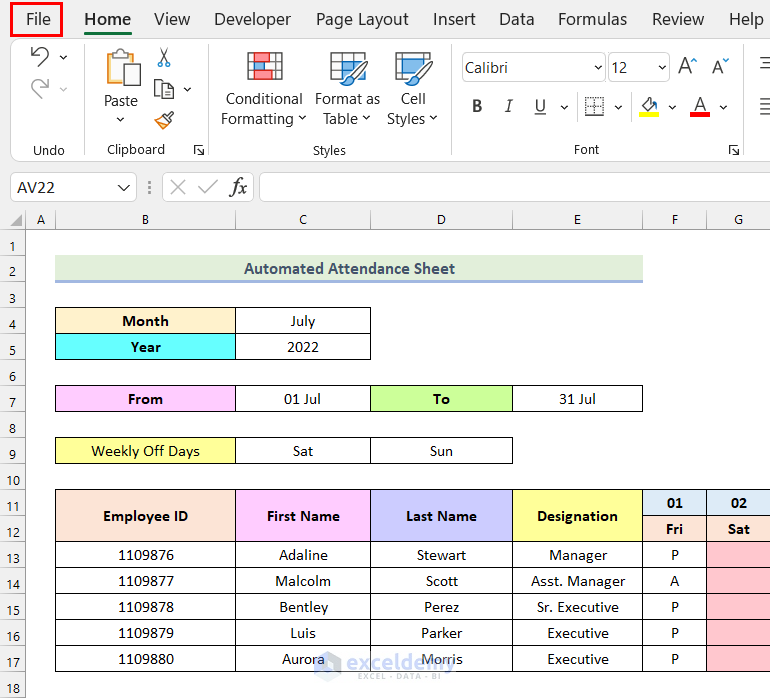
Task: Decrease font size with small A
Action: (720, 66)
